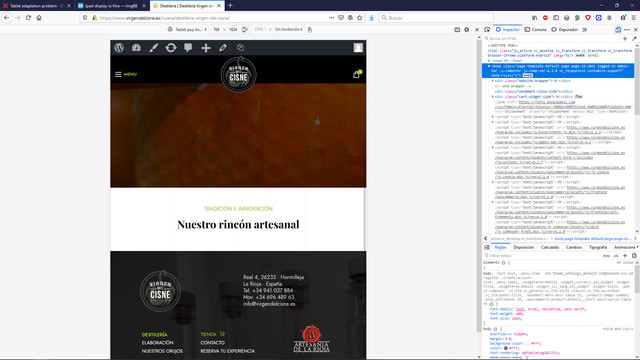This screenshot has width=640, height=360.
Task: Collapse the selected body element node
Action: point(489,66)
